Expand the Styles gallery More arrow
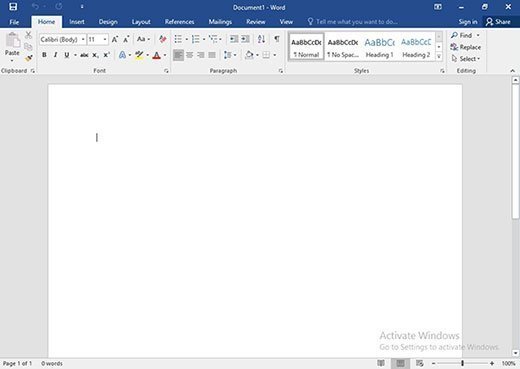Image resolution: width=520 pixels, height=369 pixels. tap(439, 57)
